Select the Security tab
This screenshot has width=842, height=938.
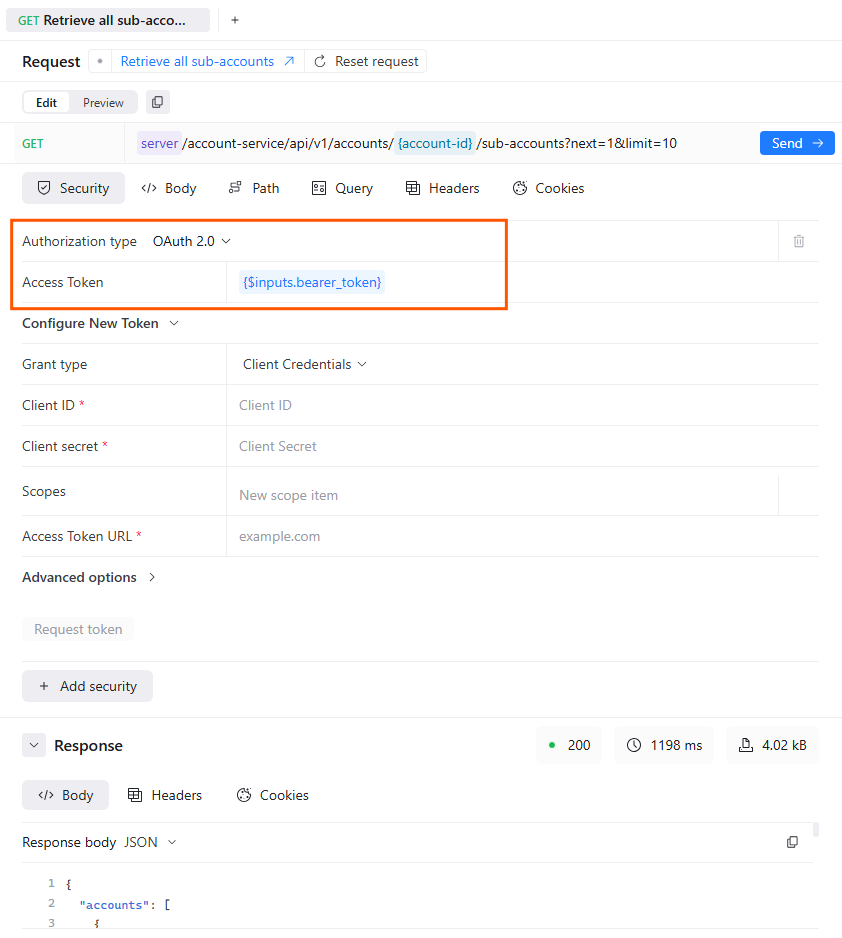(74, 188)
